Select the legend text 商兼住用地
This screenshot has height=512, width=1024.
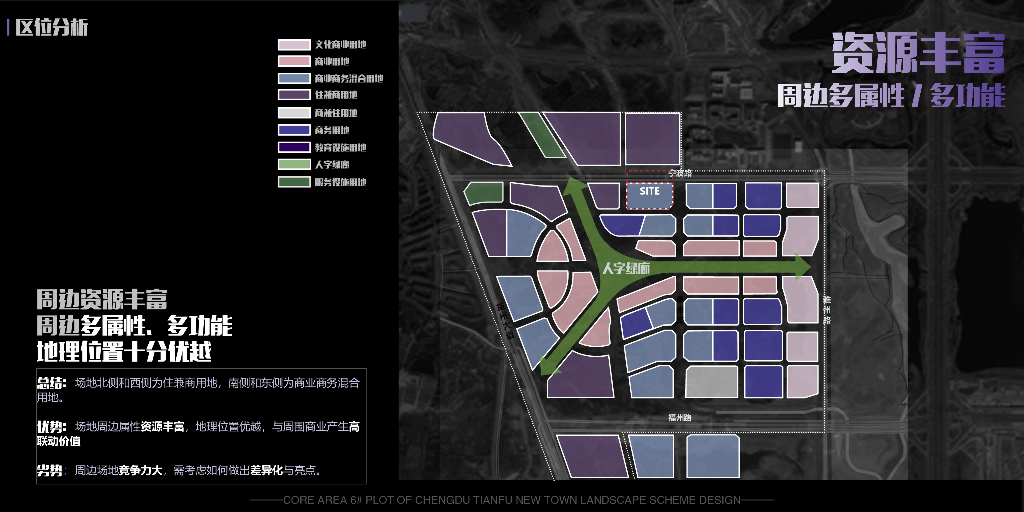click(x=336, y=113)
